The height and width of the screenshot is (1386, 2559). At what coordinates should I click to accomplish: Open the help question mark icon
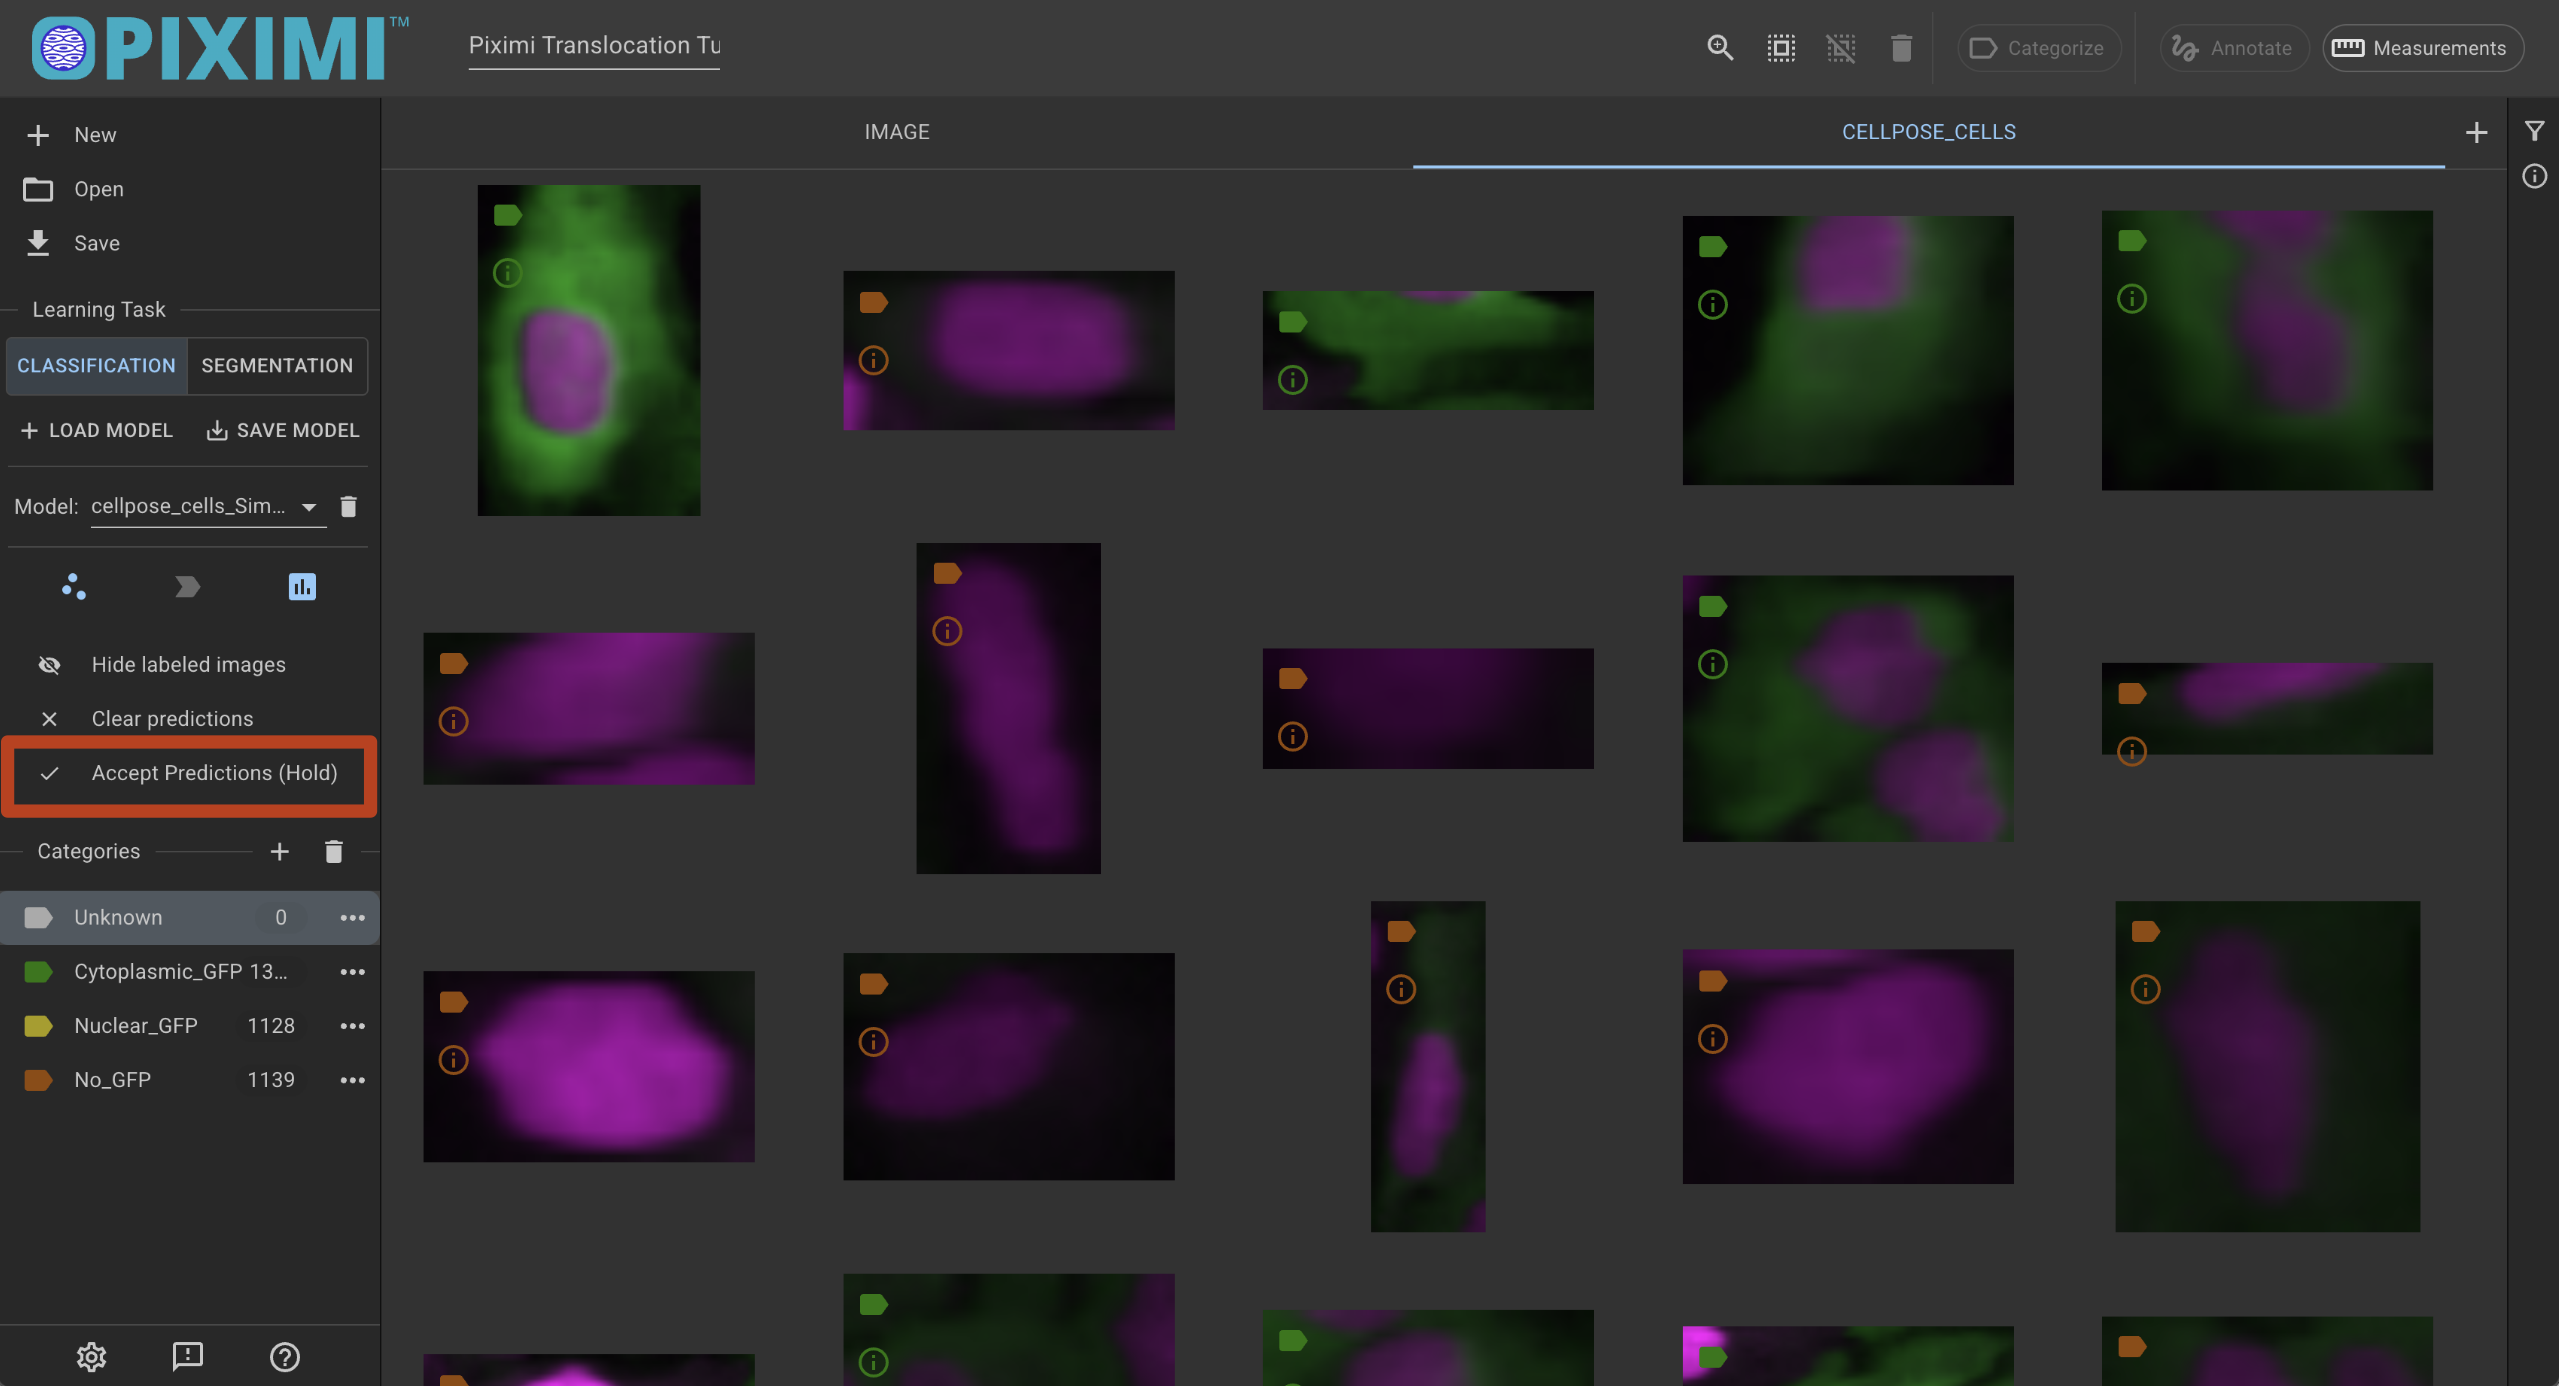(284, 1356)
